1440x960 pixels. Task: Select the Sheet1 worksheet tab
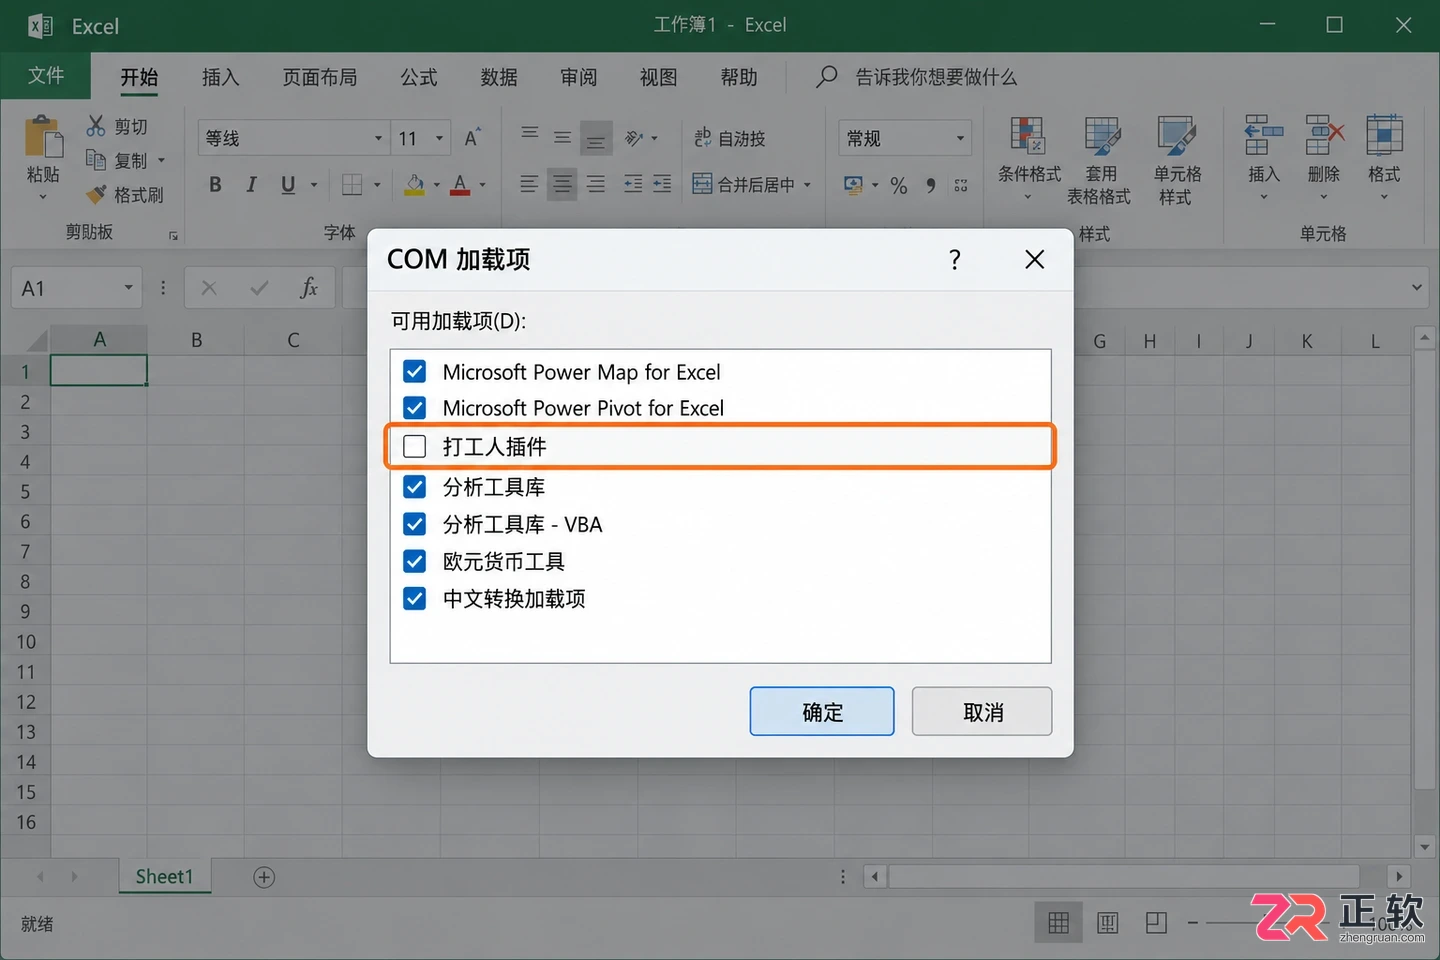164,877
